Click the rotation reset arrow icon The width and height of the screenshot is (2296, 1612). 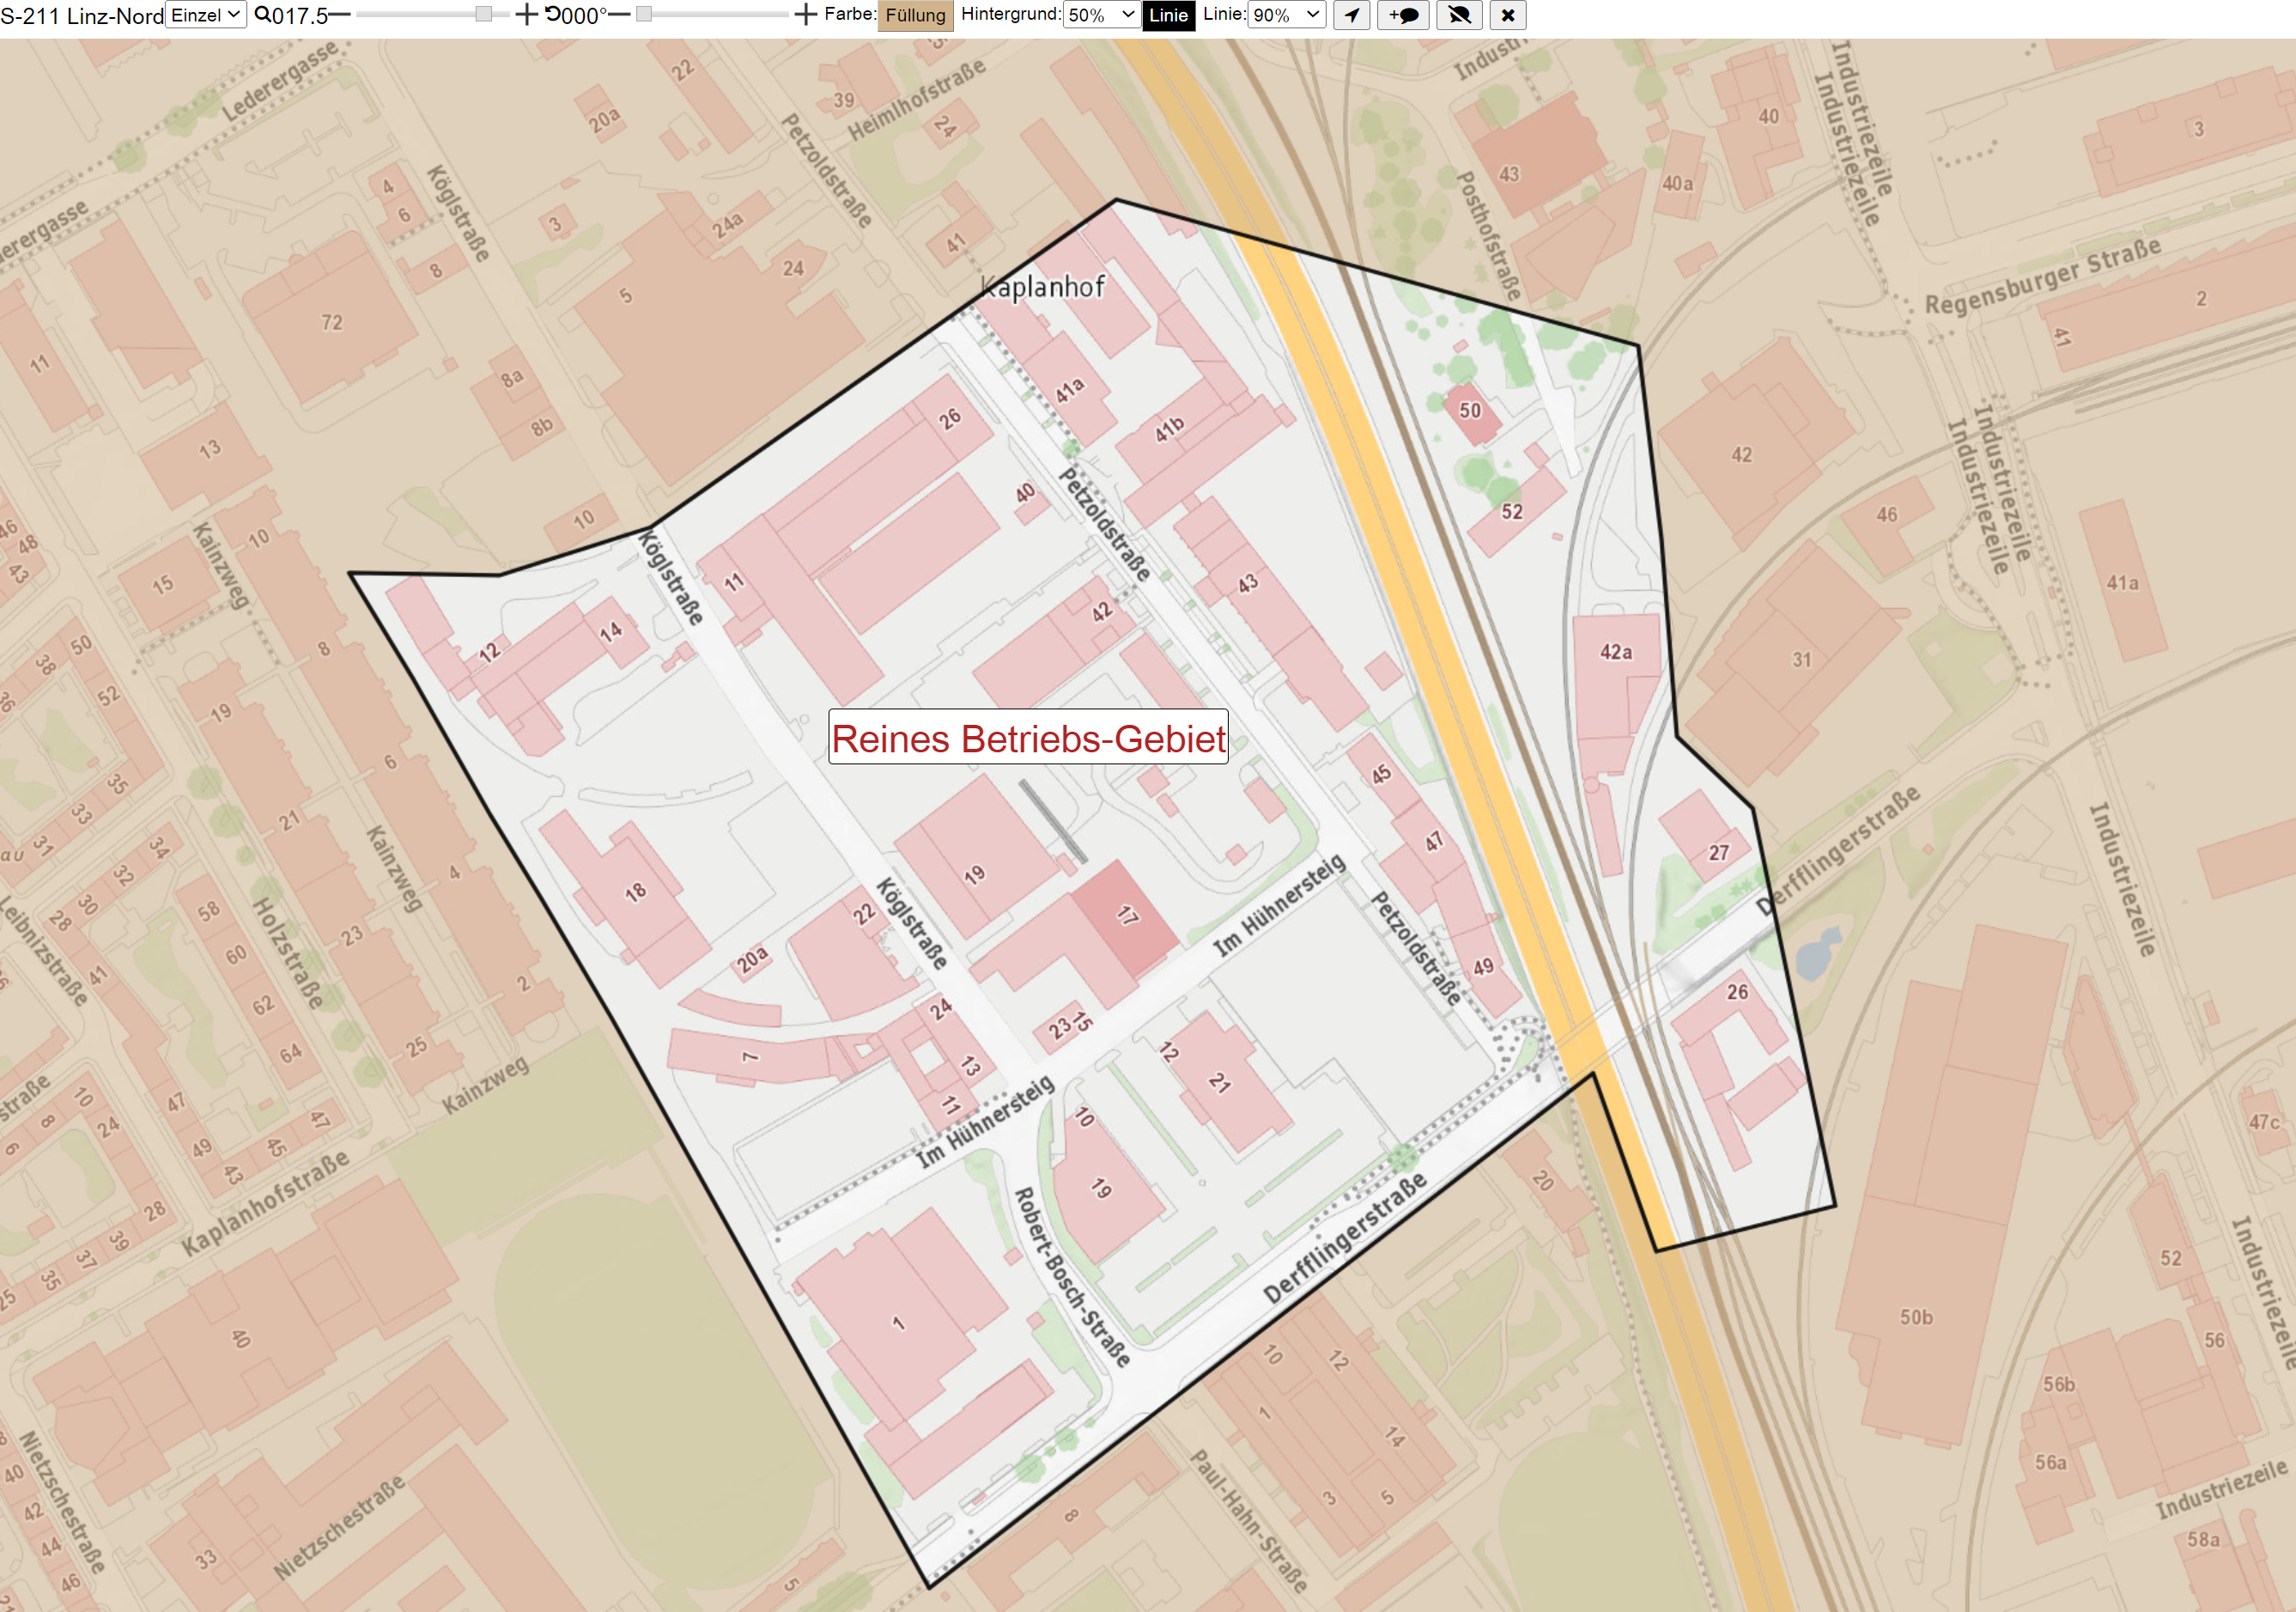(553, 15)
